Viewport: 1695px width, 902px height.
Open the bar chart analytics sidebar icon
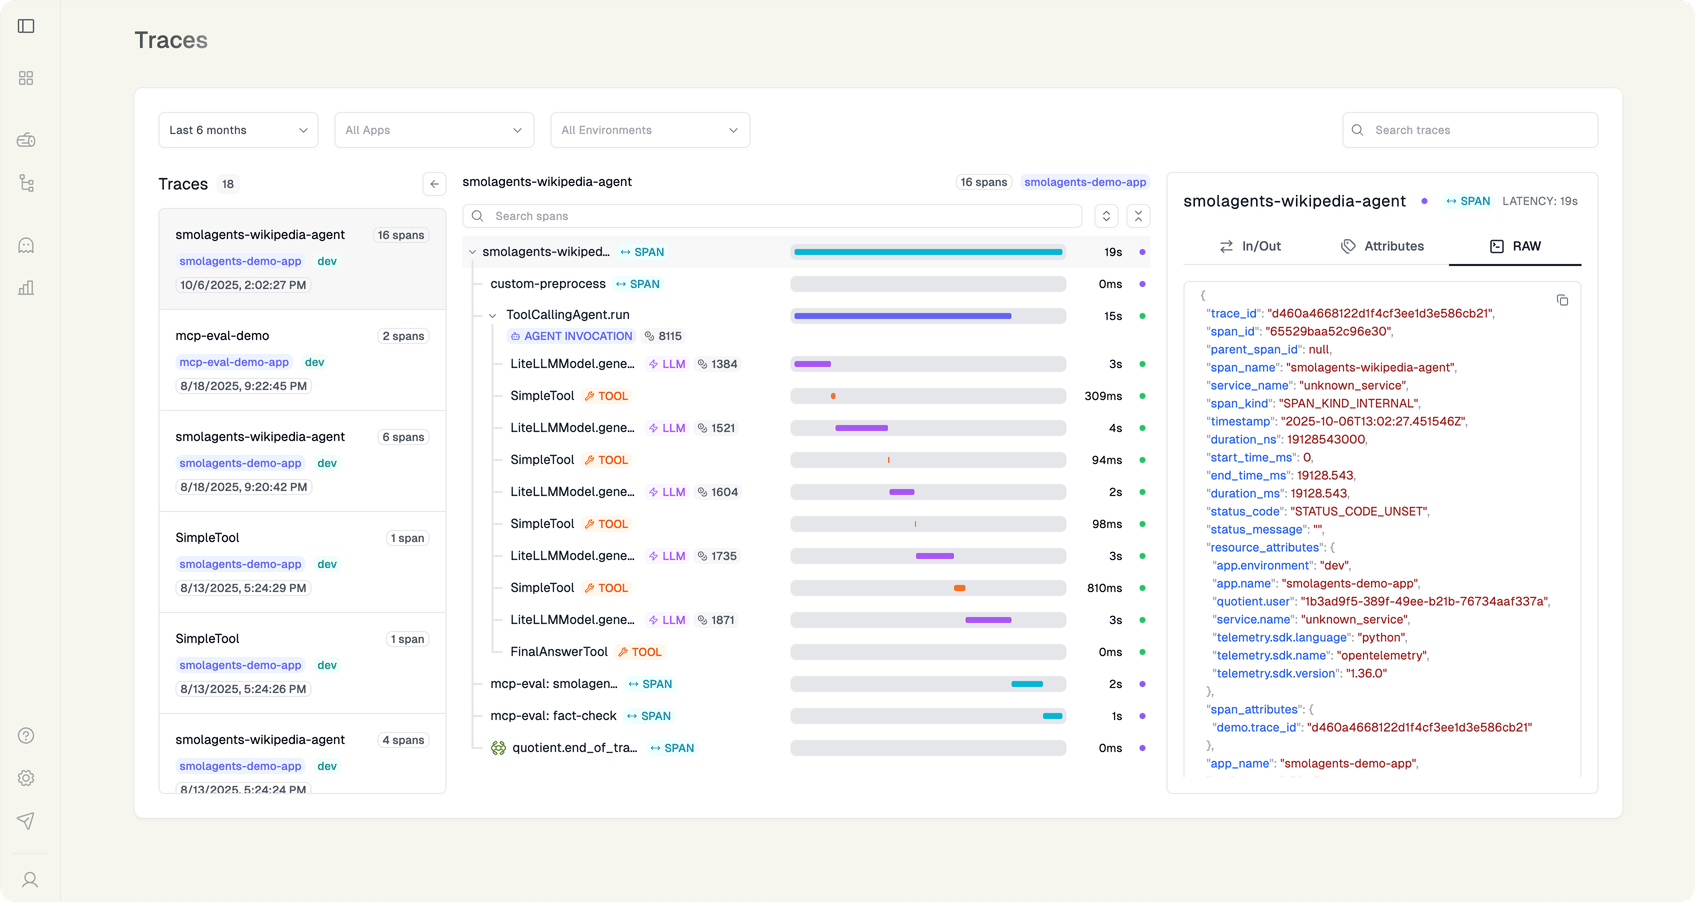click(x=26, y=288)
